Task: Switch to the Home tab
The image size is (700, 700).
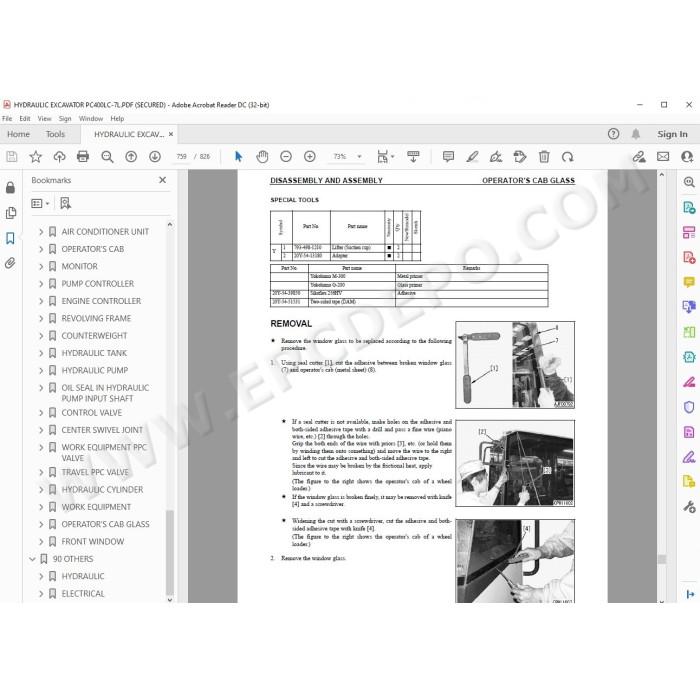Action: 18,134
